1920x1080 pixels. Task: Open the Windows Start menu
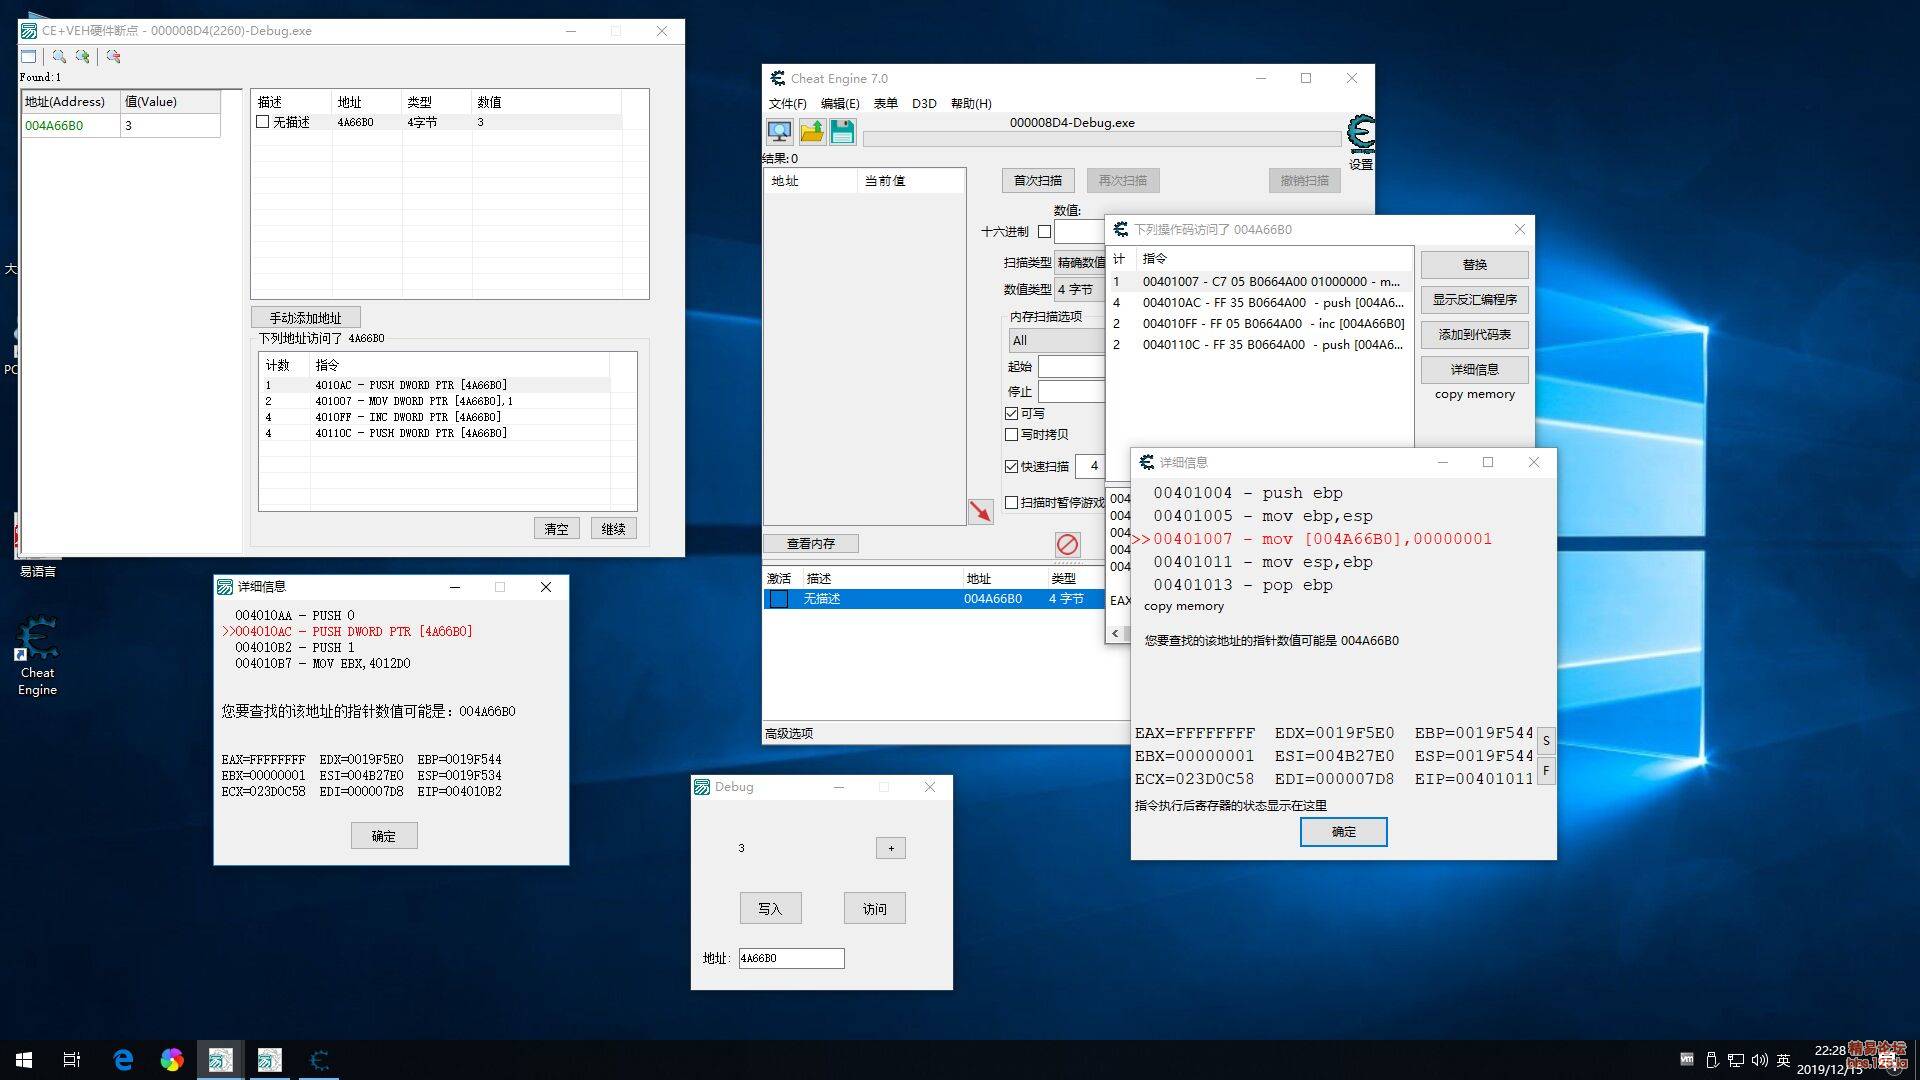point(24,1060)
